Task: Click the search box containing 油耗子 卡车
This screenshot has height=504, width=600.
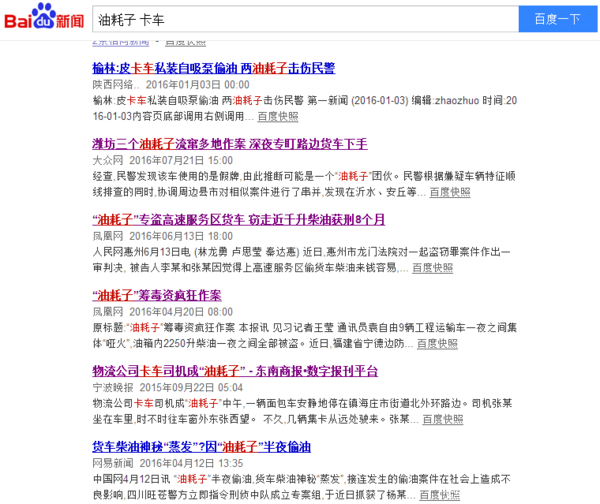Action: pos(305,19)
